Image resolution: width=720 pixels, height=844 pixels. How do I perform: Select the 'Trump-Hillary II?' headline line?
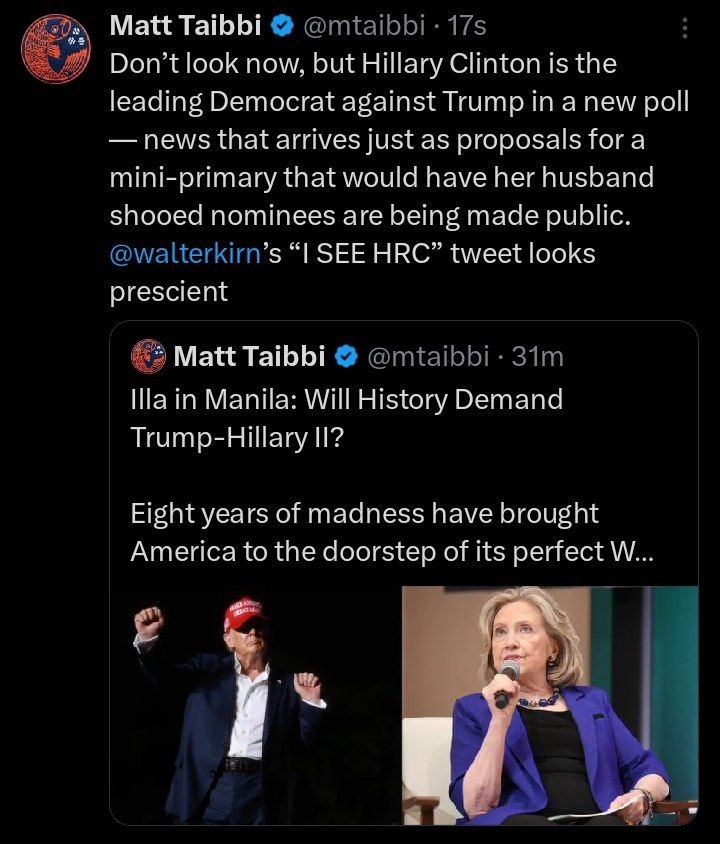[237, 437]
